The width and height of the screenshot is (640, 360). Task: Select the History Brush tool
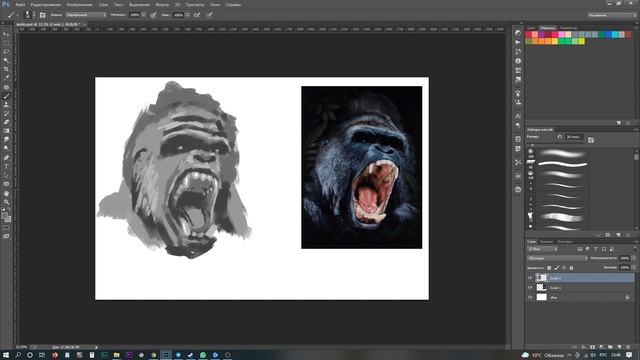tap(6, 113)
